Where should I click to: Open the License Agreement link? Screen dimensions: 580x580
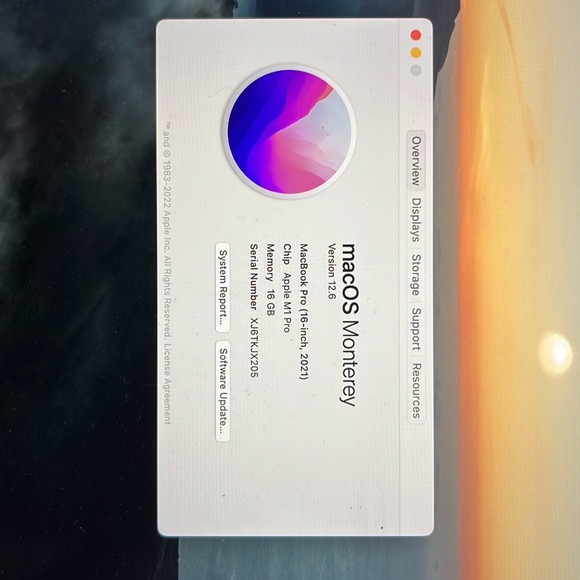coord(168,384)
